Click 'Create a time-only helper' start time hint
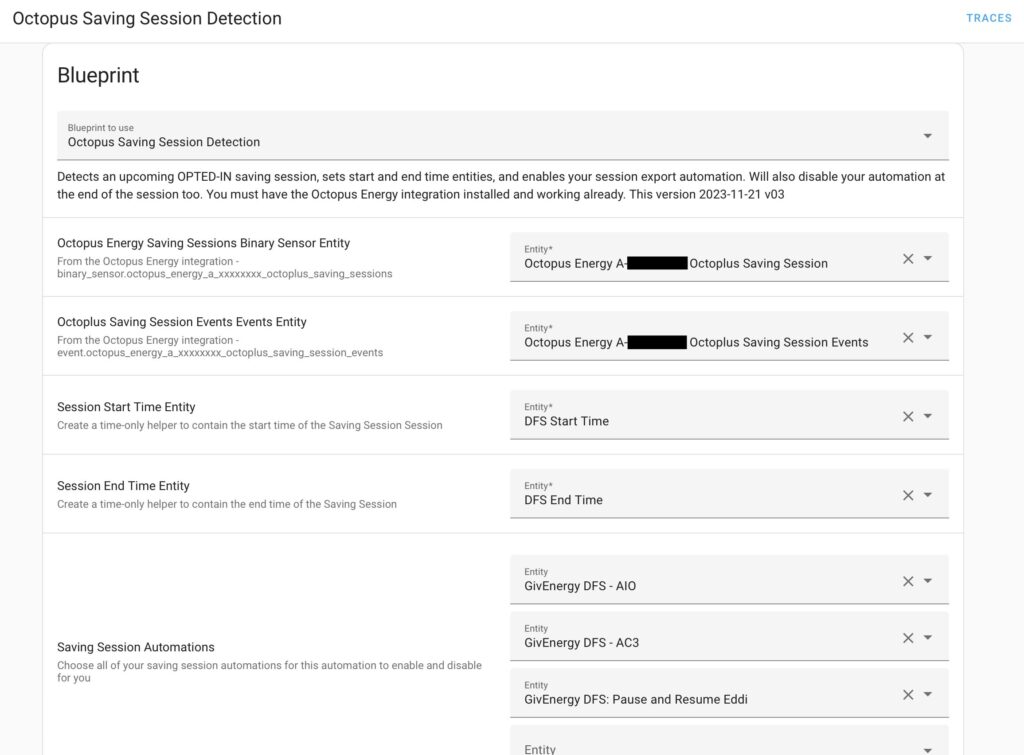This screenshot has width=1024, height=755. (x=249, y=425)
